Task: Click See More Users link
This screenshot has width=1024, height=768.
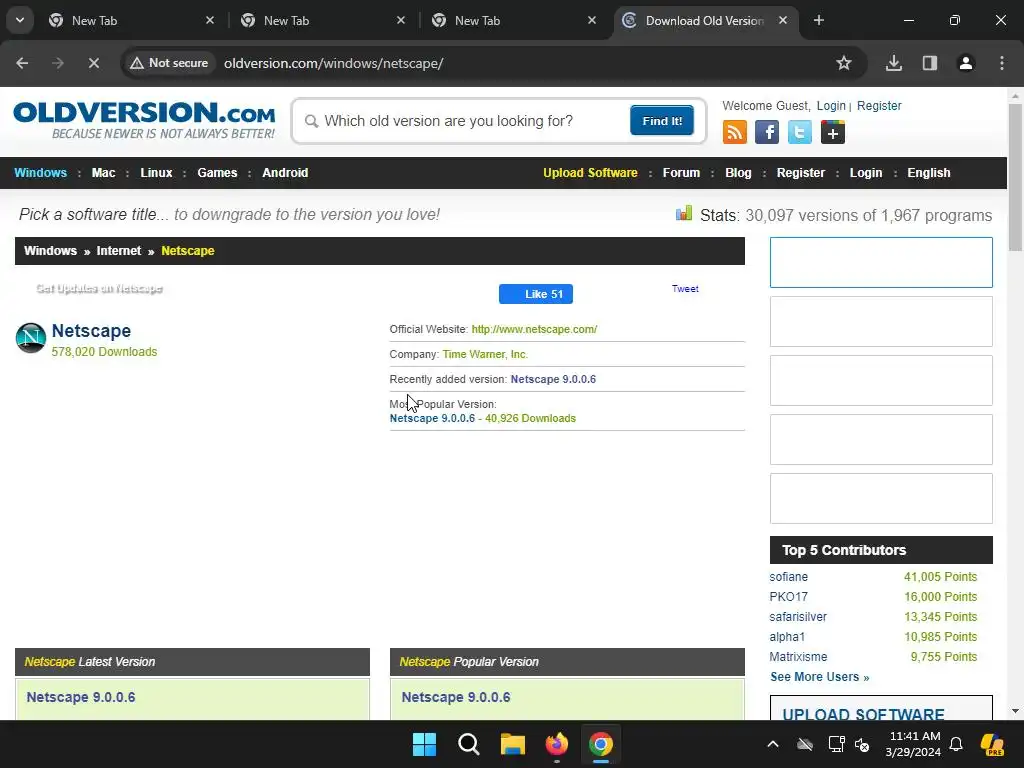Action: pos(820,677)
